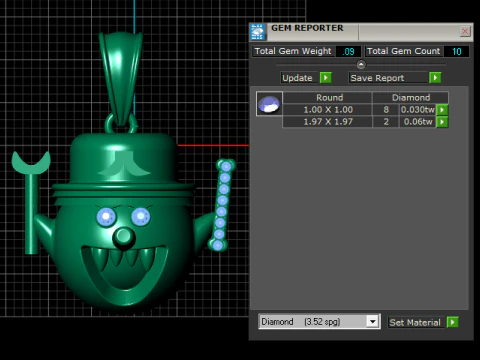This screenshot has width=480, height=360.
Task: Click the Save Report button
Action: pos(388,78)
